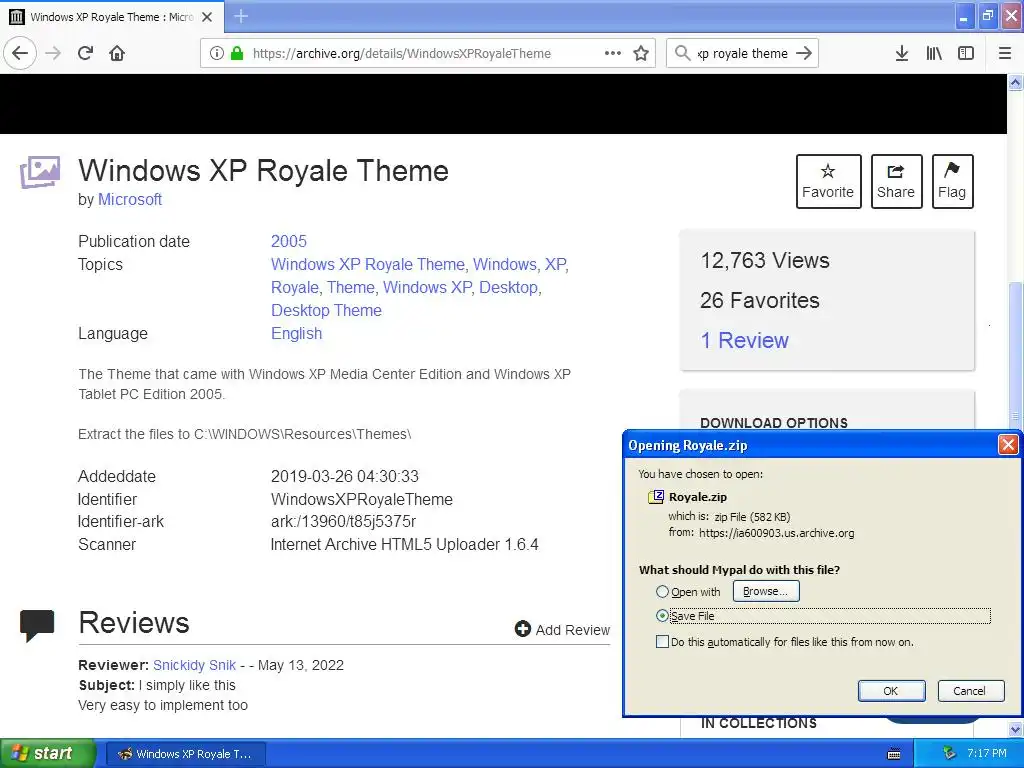1024x768 pixels.
Task: Toggle the sidebar view icon
Action: [x=966, y=54]
